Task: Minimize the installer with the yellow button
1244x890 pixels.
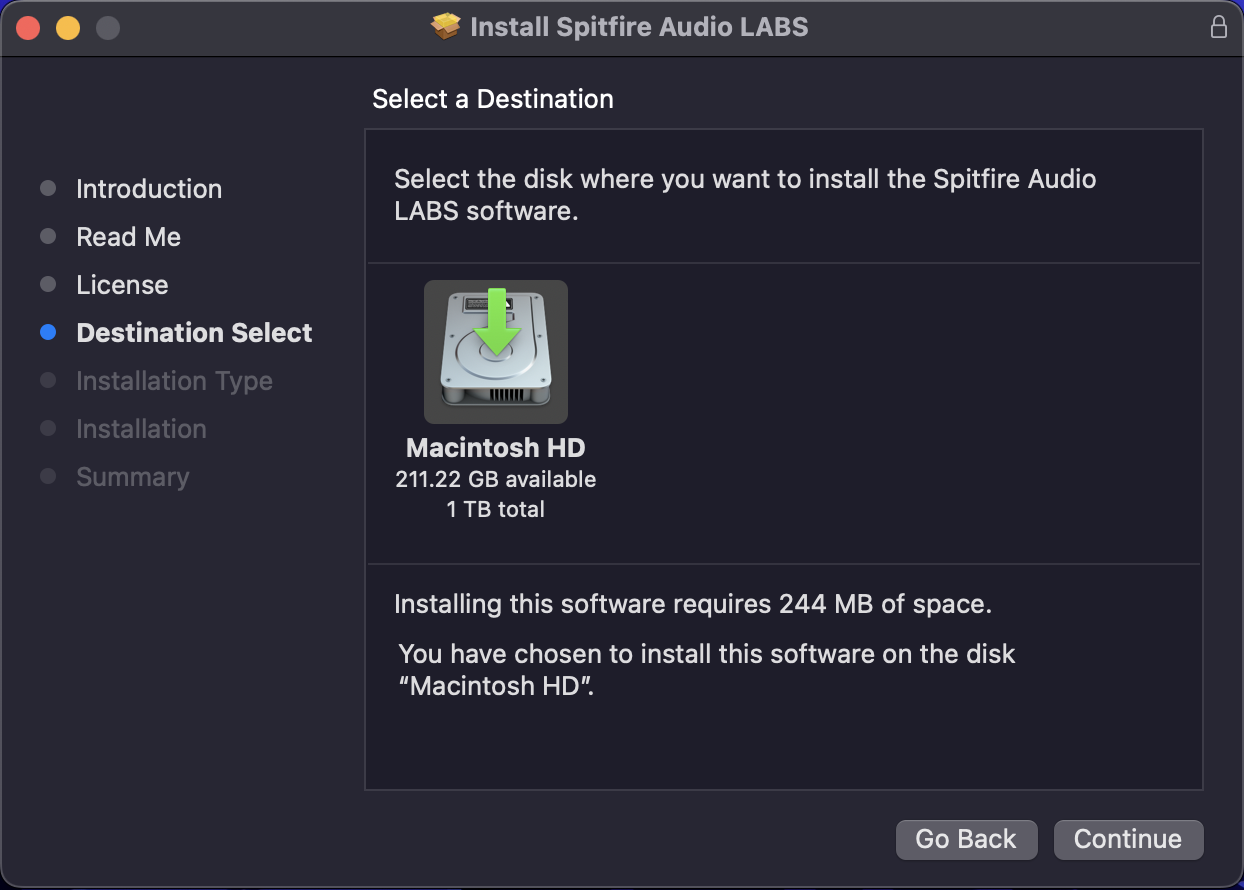Action: 68,28
